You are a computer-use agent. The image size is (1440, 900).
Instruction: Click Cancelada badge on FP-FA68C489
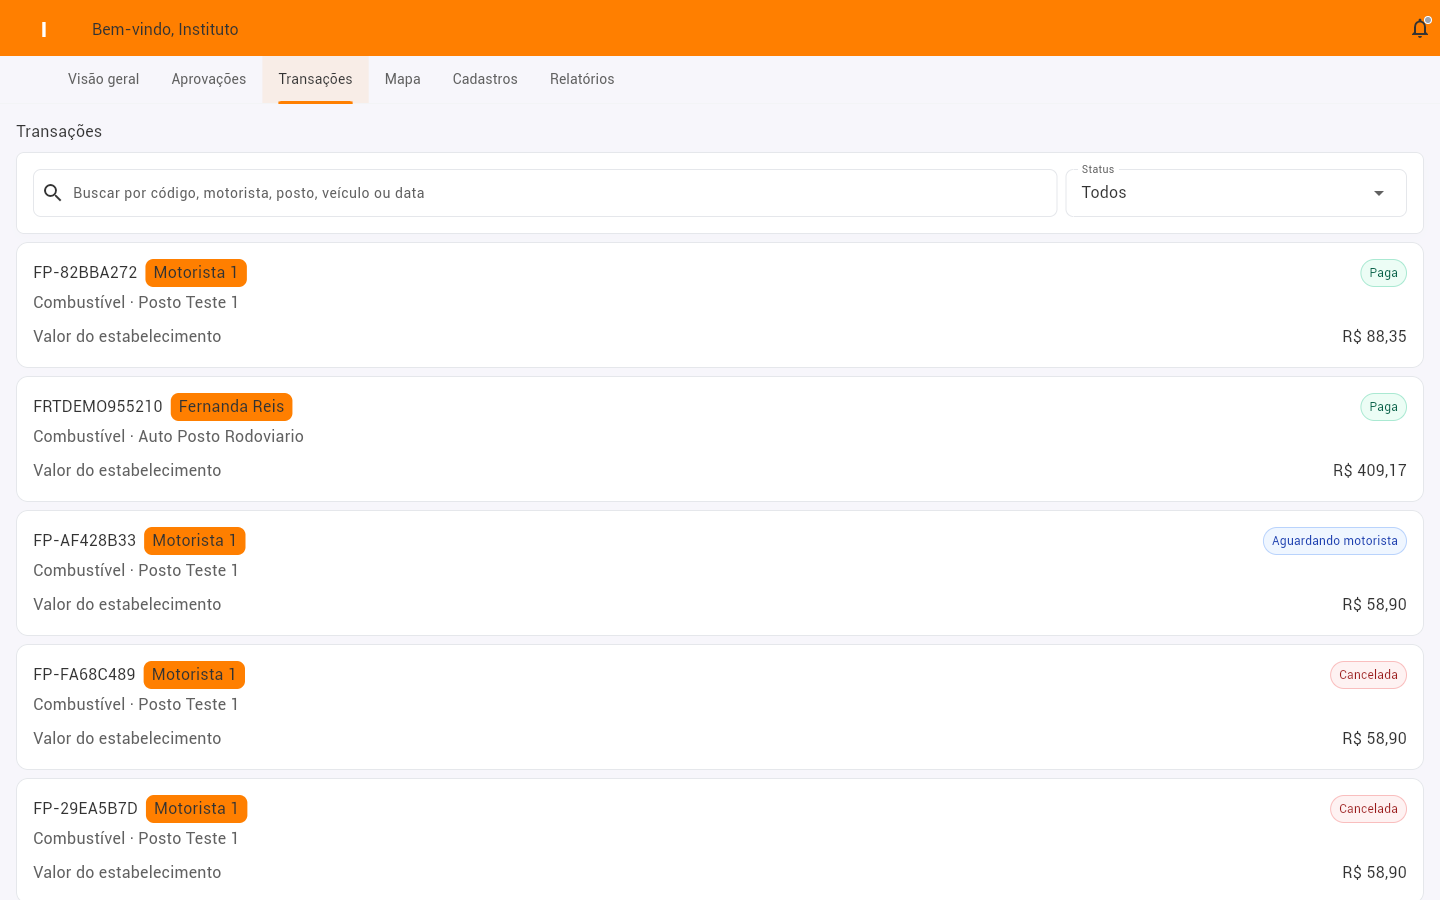(x=1368, y=675)
